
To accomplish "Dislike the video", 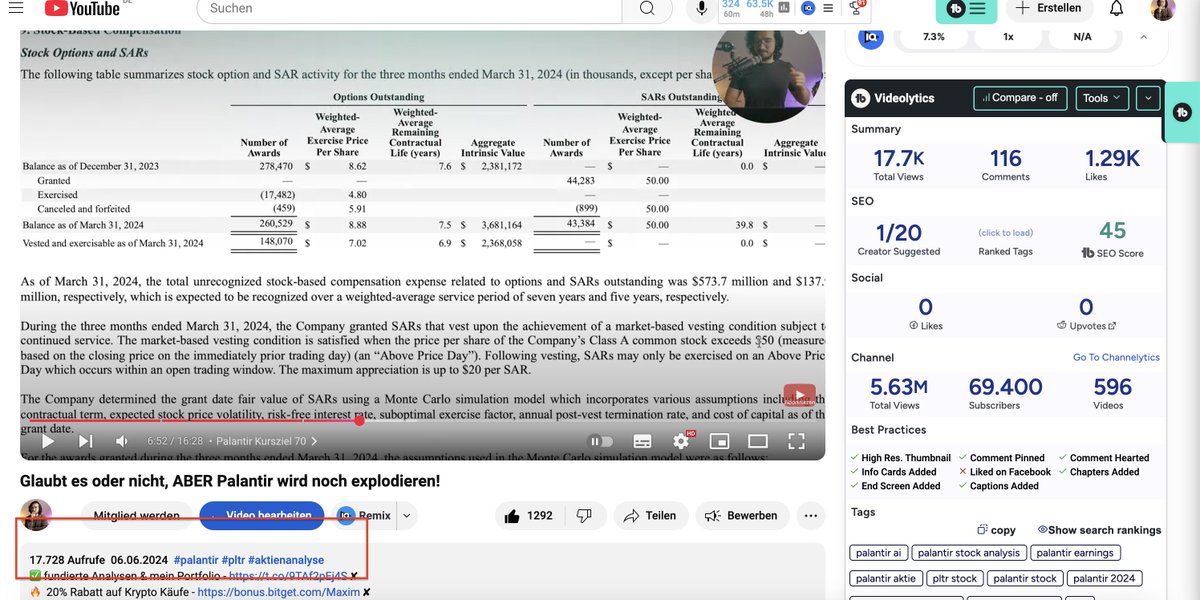I will pos(586,516).
